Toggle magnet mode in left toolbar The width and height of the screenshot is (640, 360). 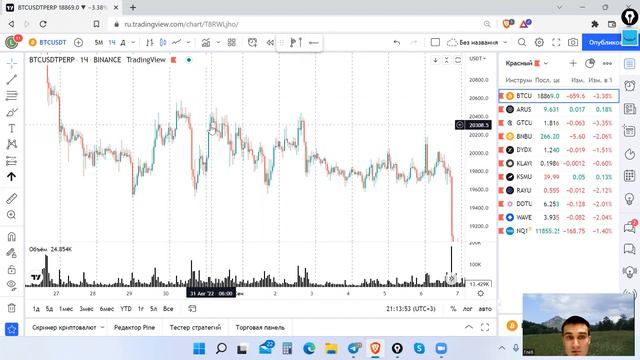pyautogui.click(x=11, y=237)
